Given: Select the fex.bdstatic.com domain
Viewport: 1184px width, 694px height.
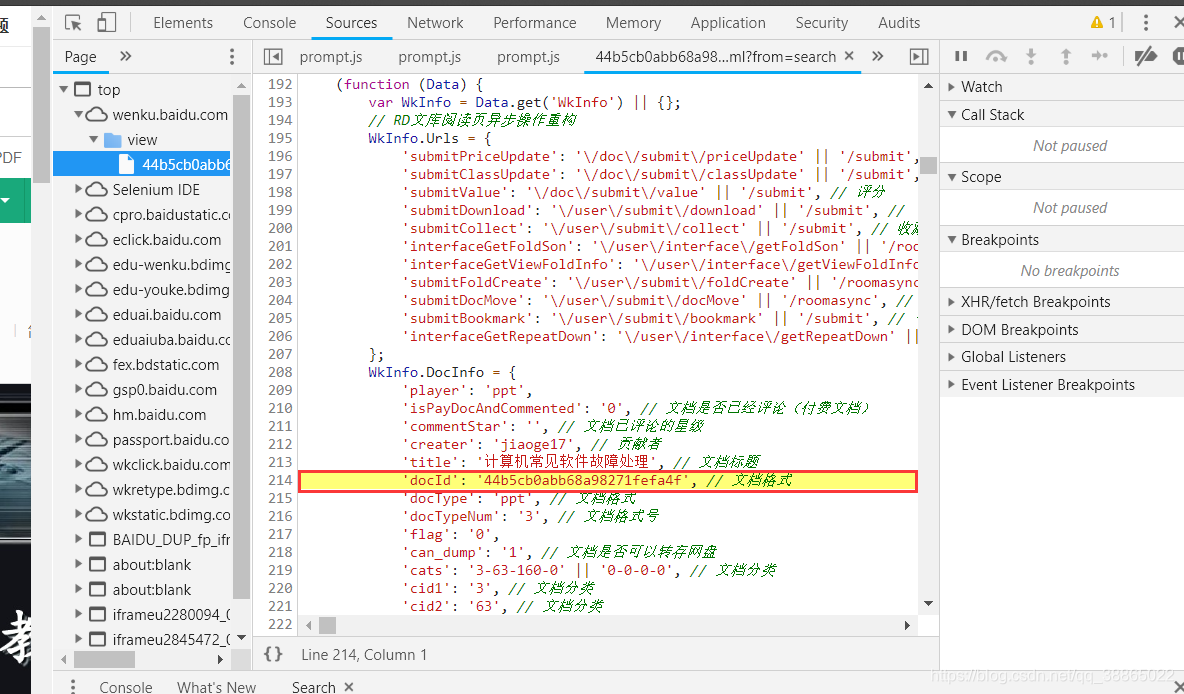Looking at the screenshot, I should click(x=165, y=365).
